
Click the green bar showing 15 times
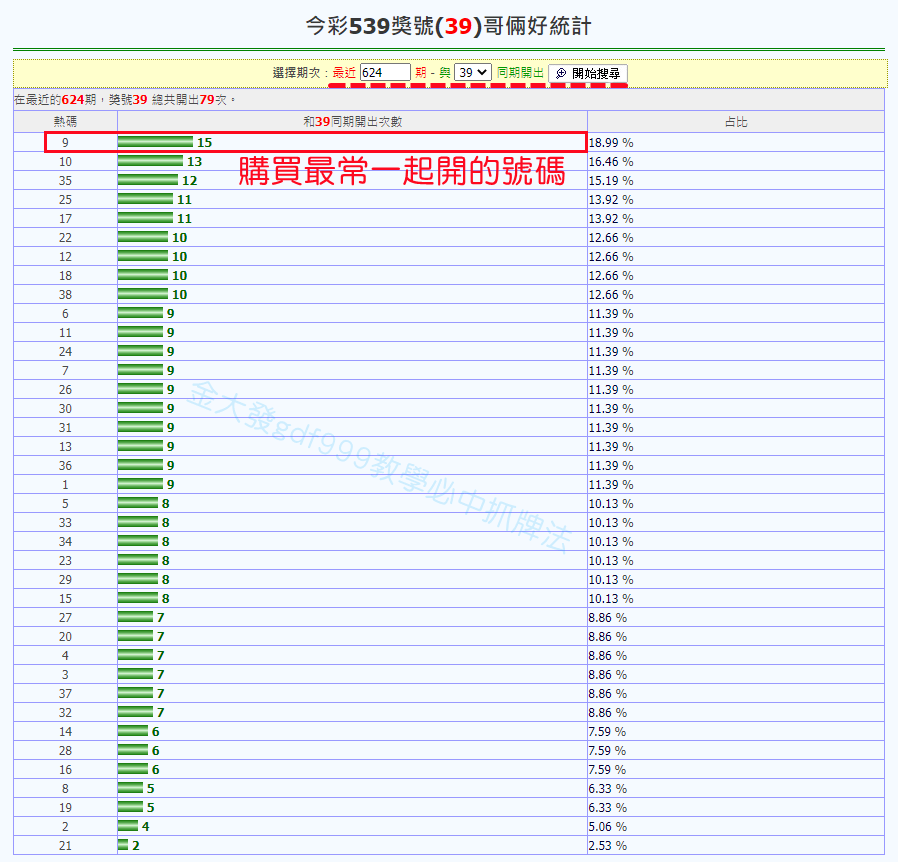[x=155, y=142]
